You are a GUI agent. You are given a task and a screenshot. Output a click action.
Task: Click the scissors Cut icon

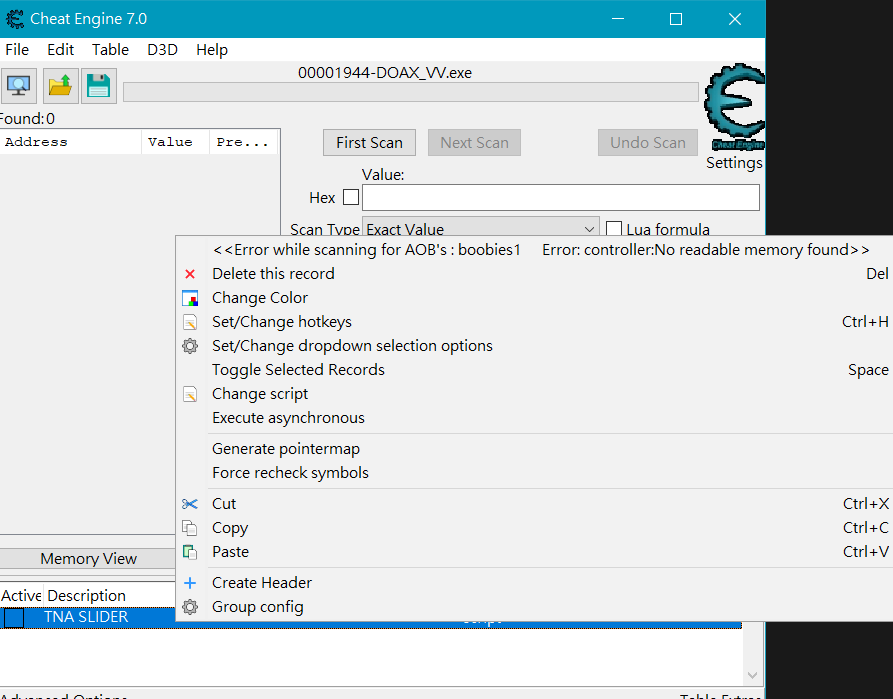pyautogui.click(x=190, y=504)
